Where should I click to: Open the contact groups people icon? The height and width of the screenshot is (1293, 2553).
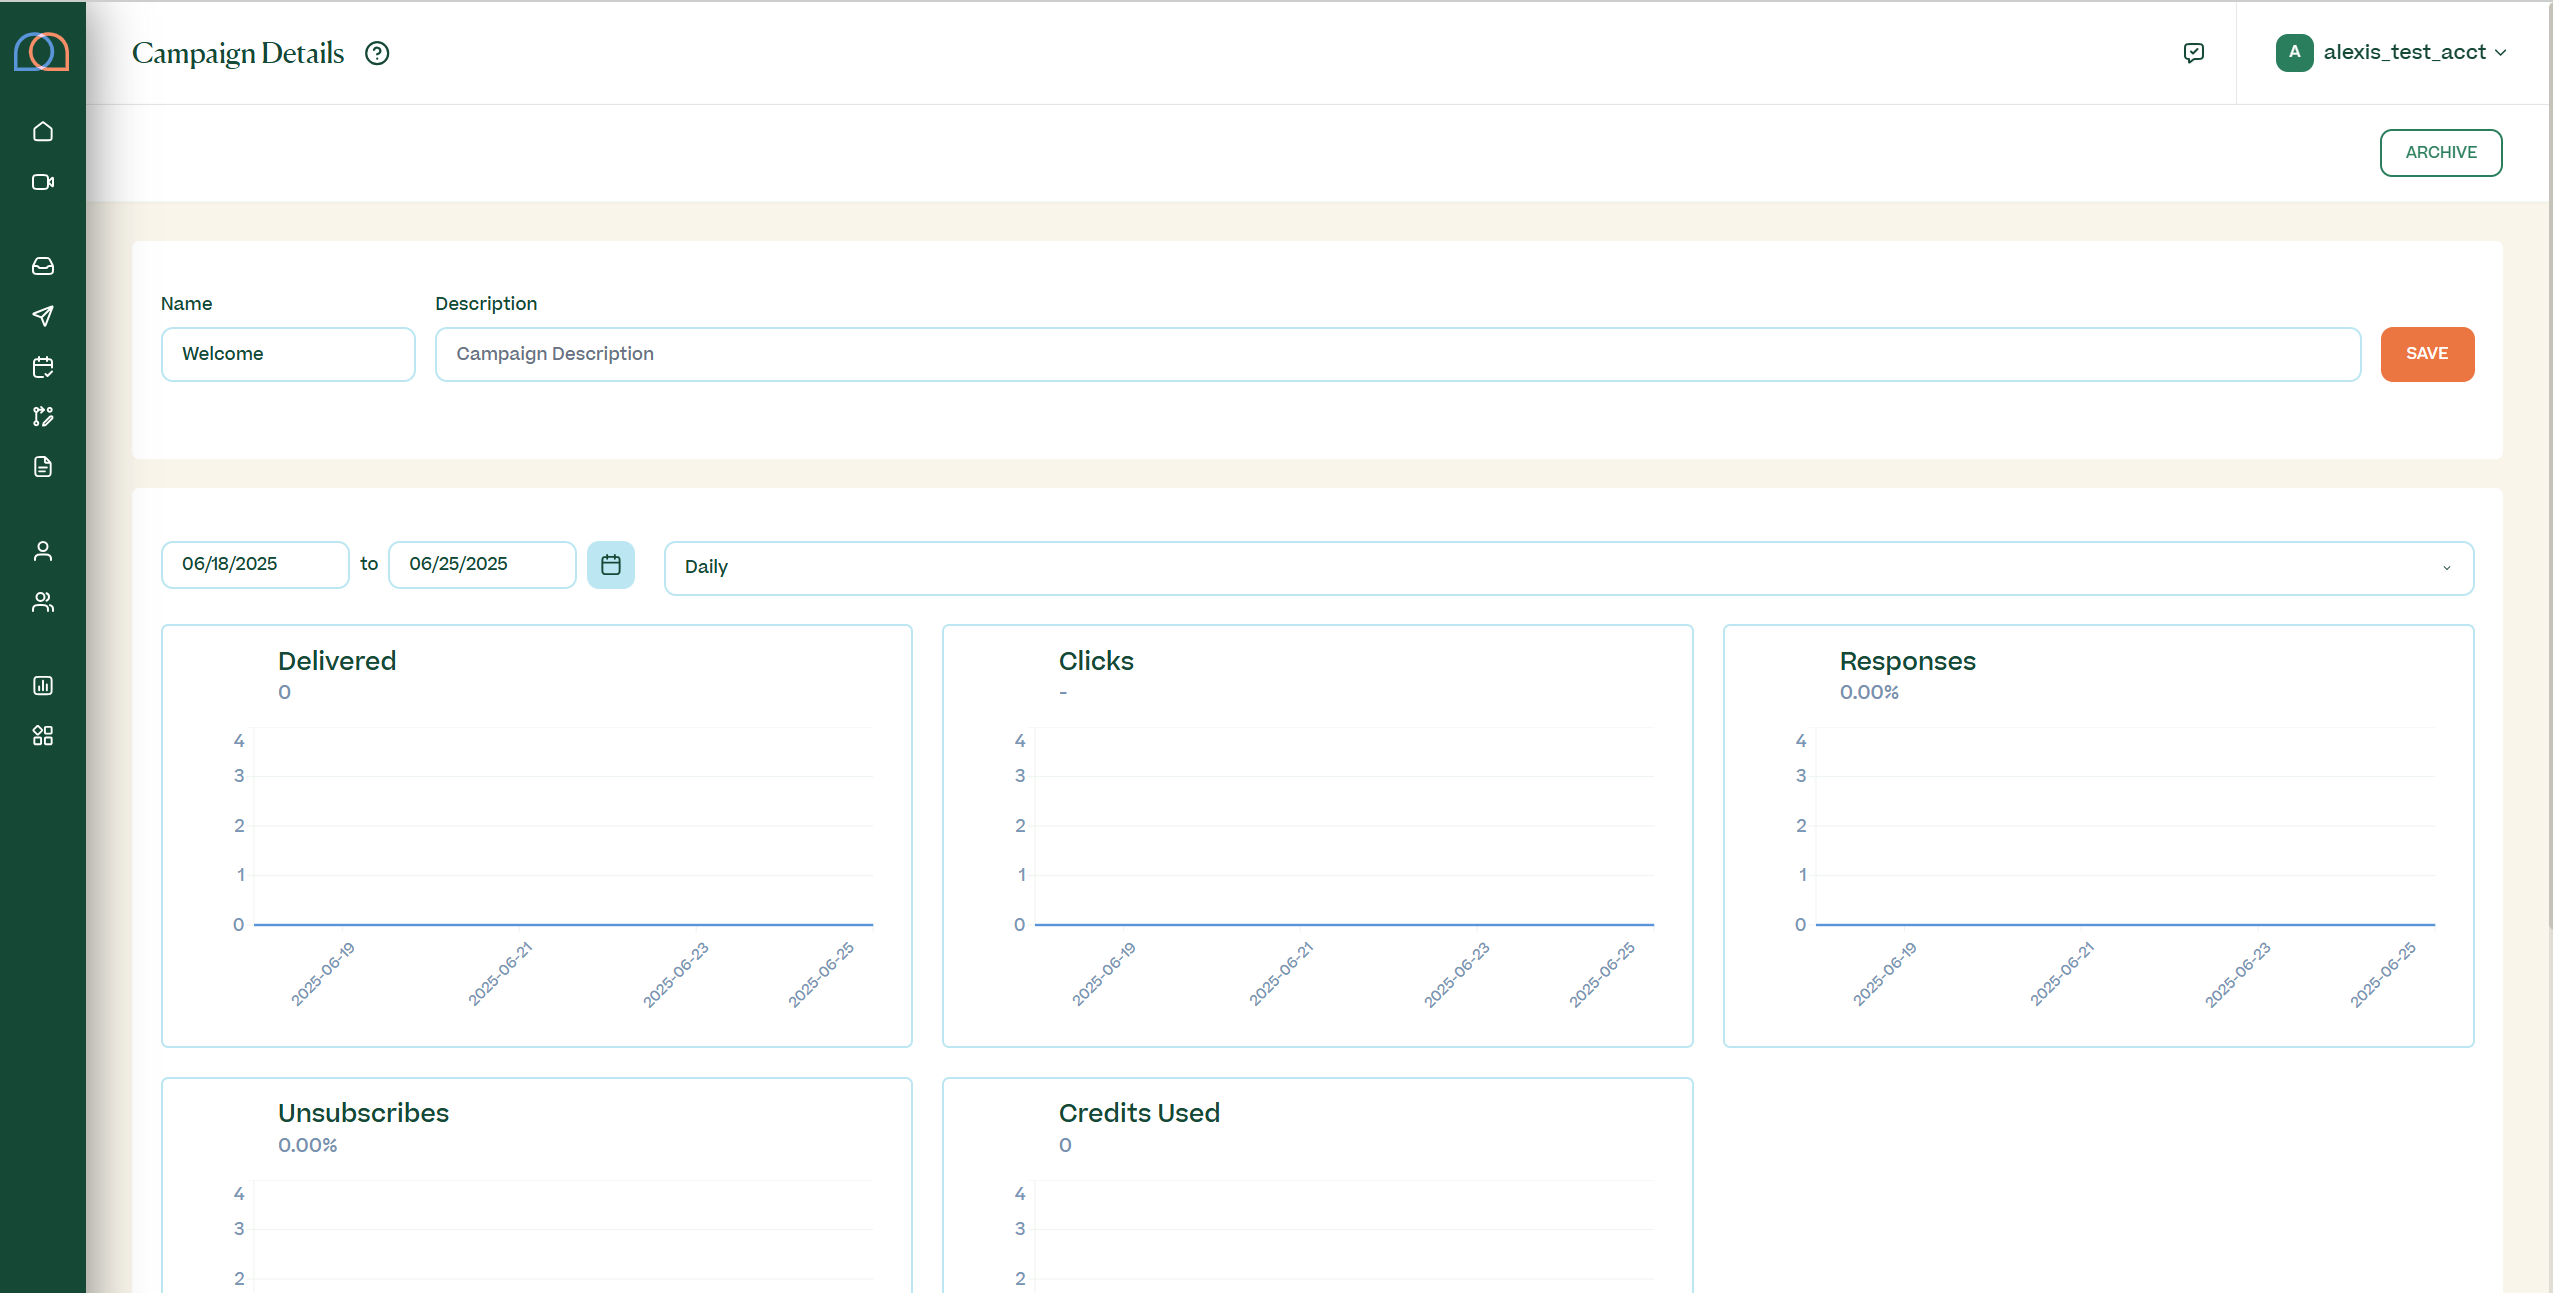(43, 602)
